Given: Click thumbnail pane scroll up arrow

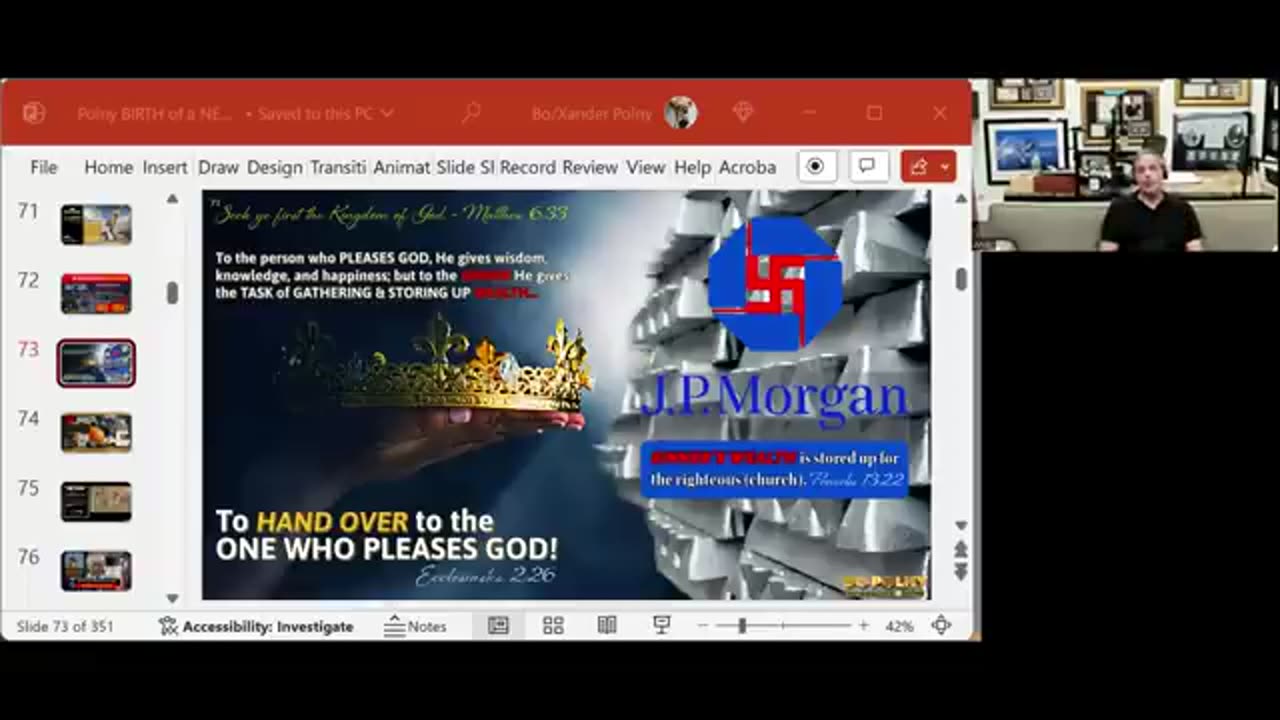Looking at the screenshot, I should coord(172,199).
